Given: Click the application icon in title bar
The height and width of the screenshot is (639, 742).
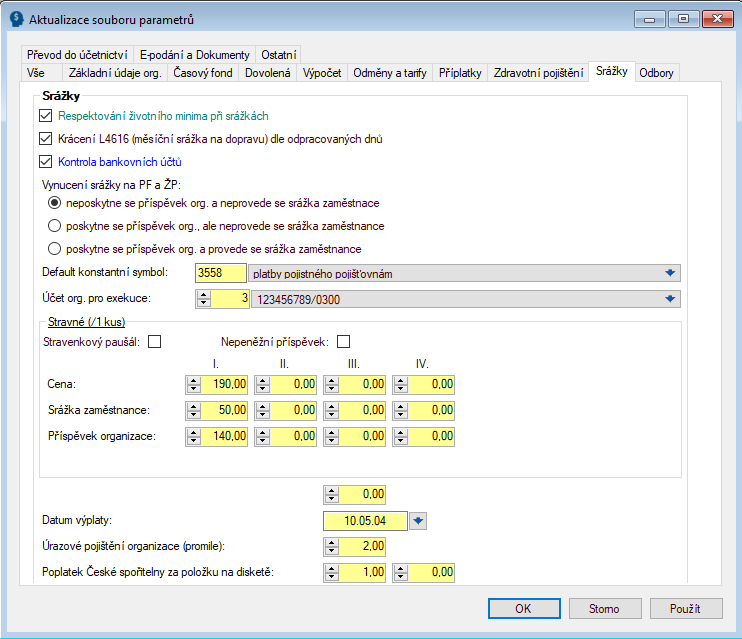Looking at the screenshot, I should pyautogui.click(x=15, y=19).
